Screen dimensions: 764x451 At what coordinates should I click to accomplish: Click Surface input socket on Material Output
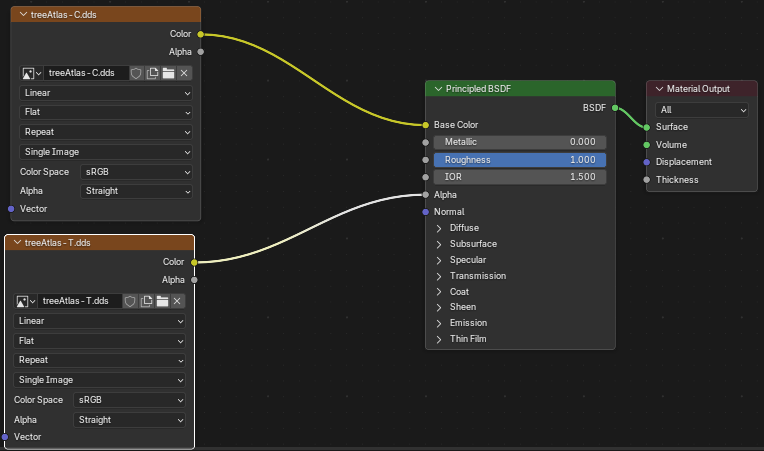647,127
